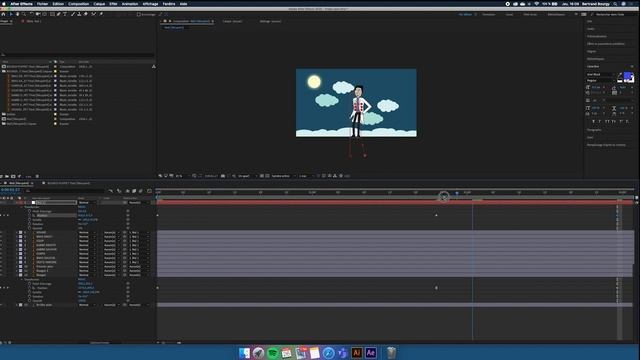This screenshot has height=360, width=640.
Task: Open the Arial Black font family dropdown
Action: pyautogui.click(x=600, y=75)
